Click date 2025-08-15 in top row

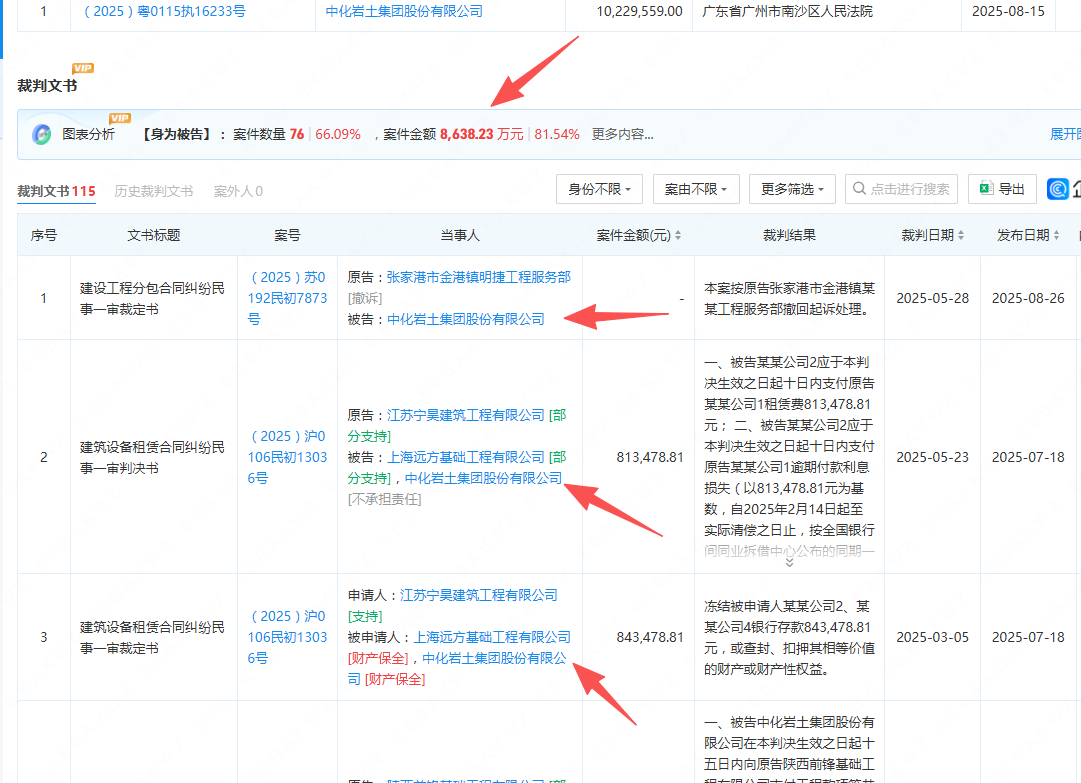coord(1008,11)
